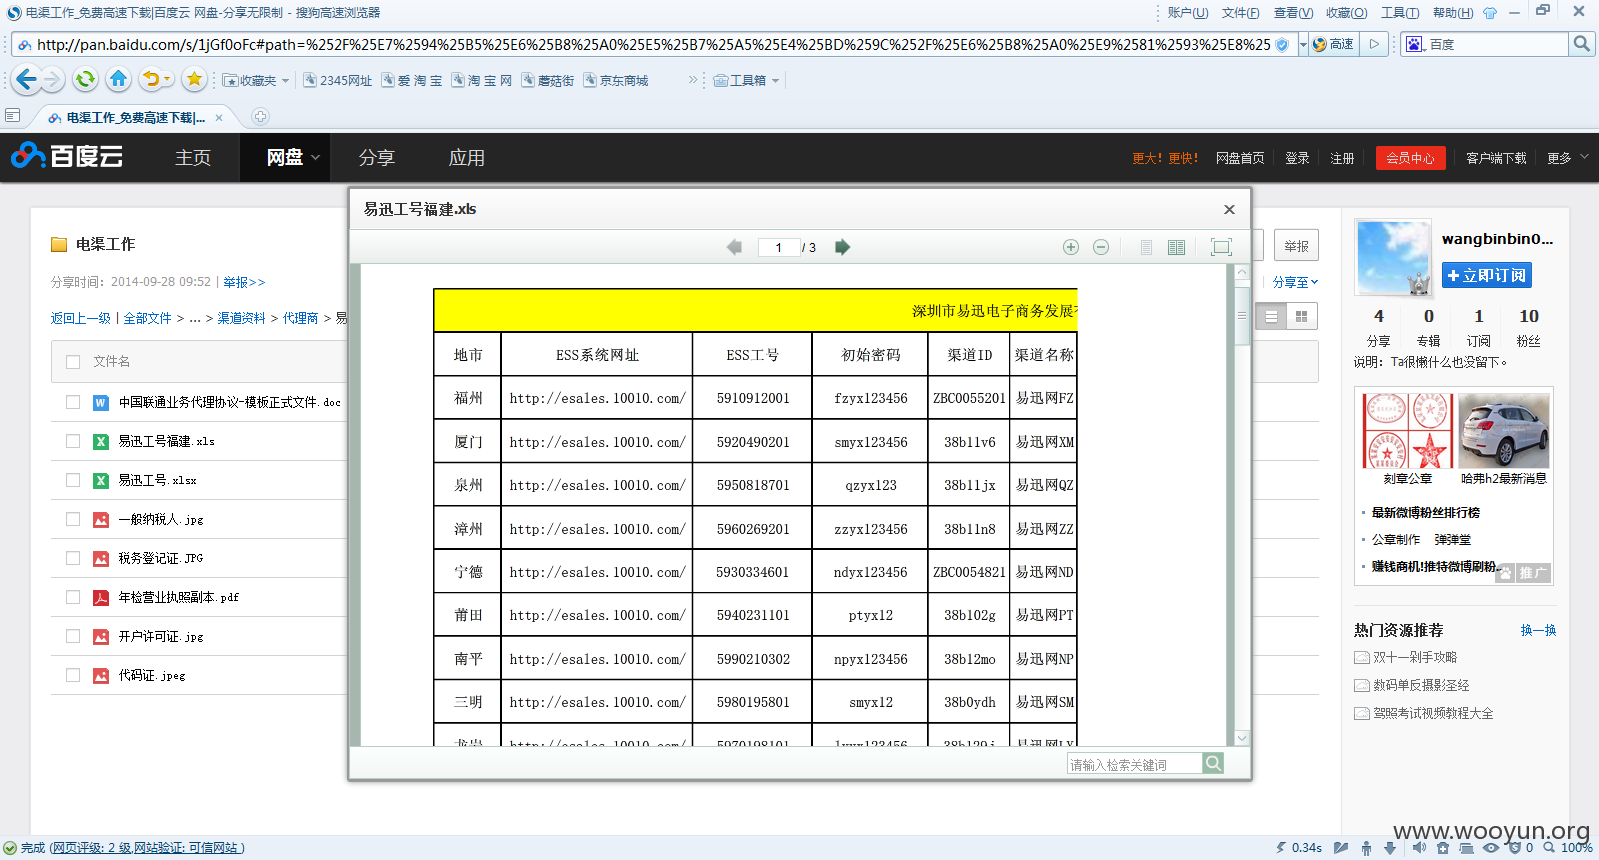The height and width of the screenshot is (860, 1599).
Task: Expand the 网盘 dropdown in navigation
Action: (316, 158)
